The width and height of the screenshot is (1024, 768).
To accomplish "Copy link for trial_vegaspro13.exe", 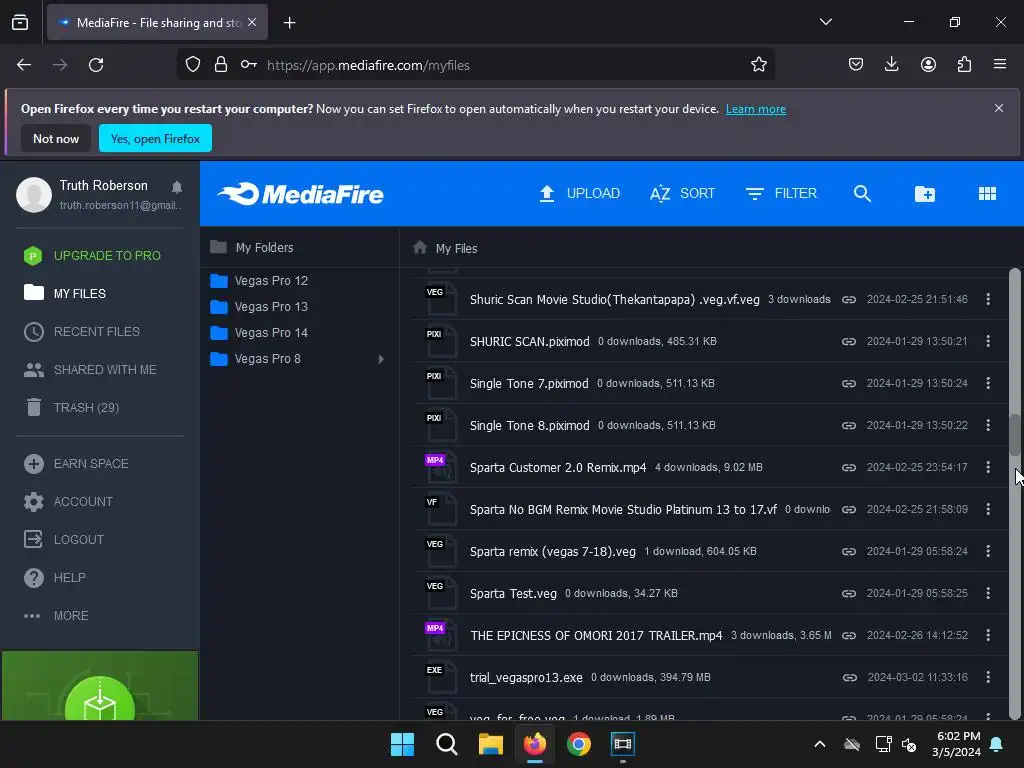I will coord(849,677).
